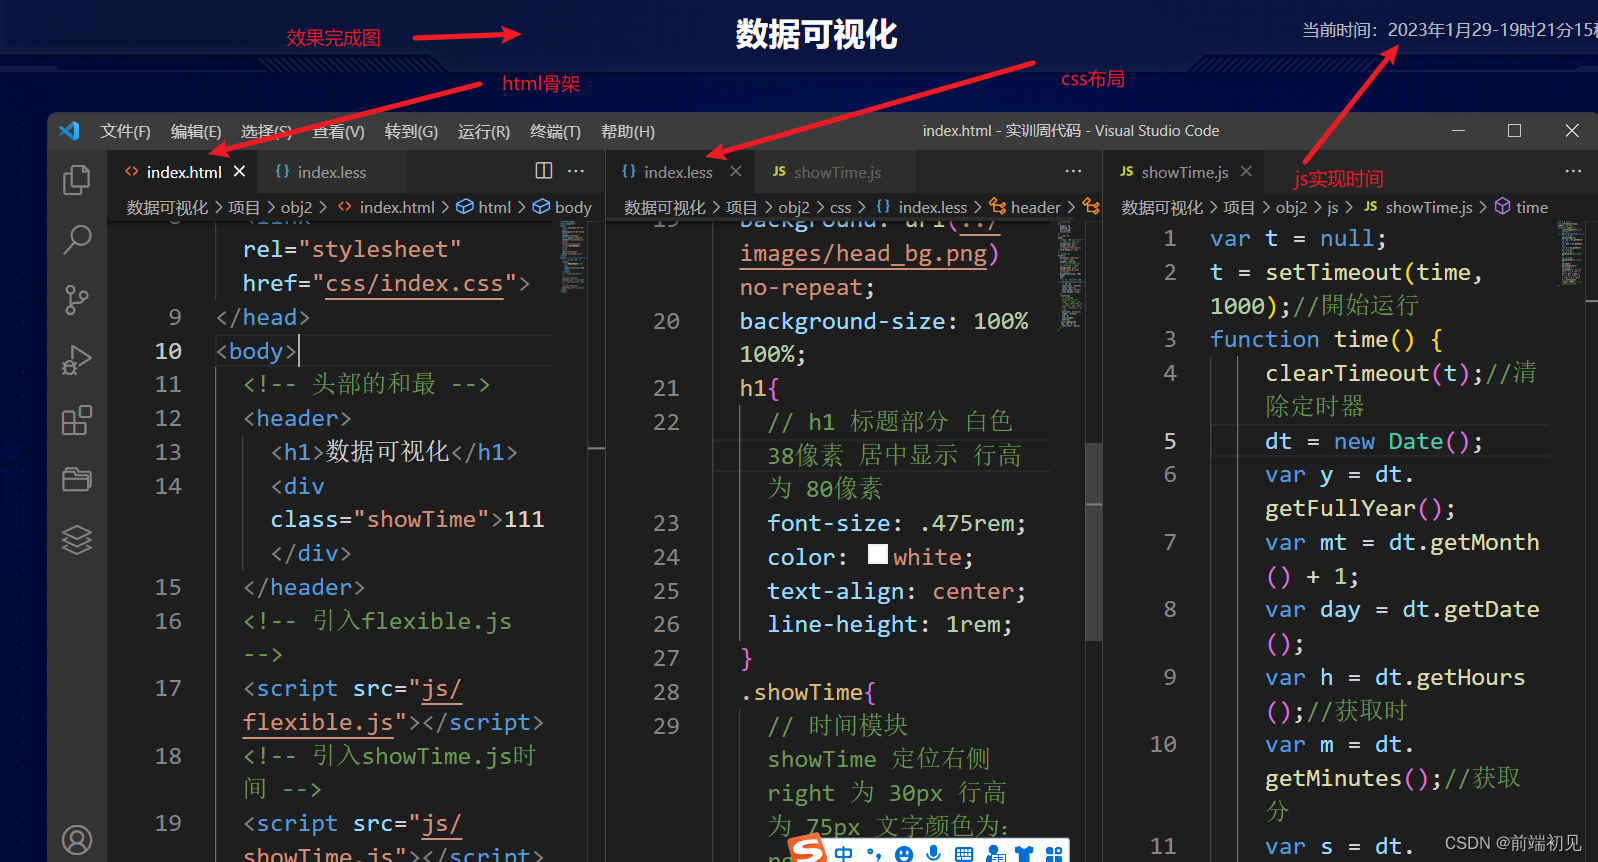Viewport: 1598px width, 862px height.
Task: Click the Sogou input method S logo
Action: (808, 850)
